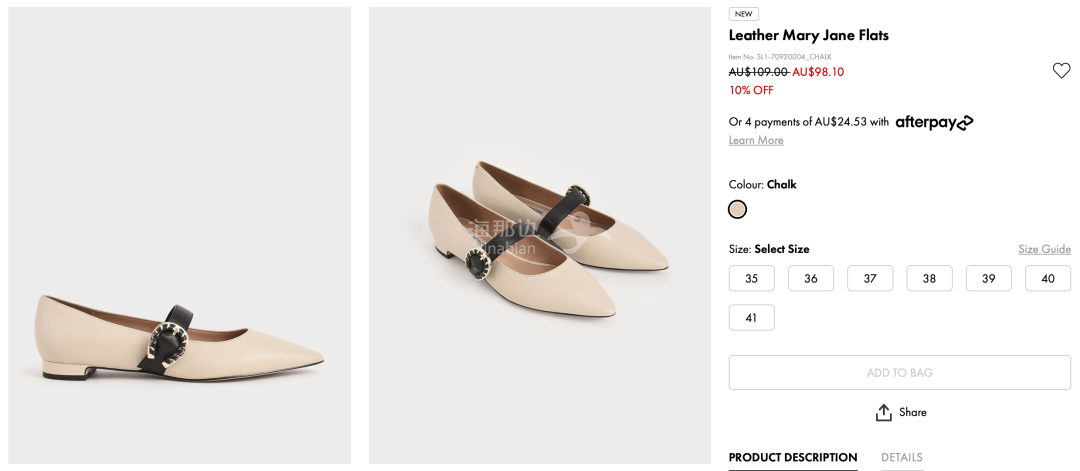Add item to wishlist heart icon
This screenshot has width=1080, height=471.
point(1061,70)
